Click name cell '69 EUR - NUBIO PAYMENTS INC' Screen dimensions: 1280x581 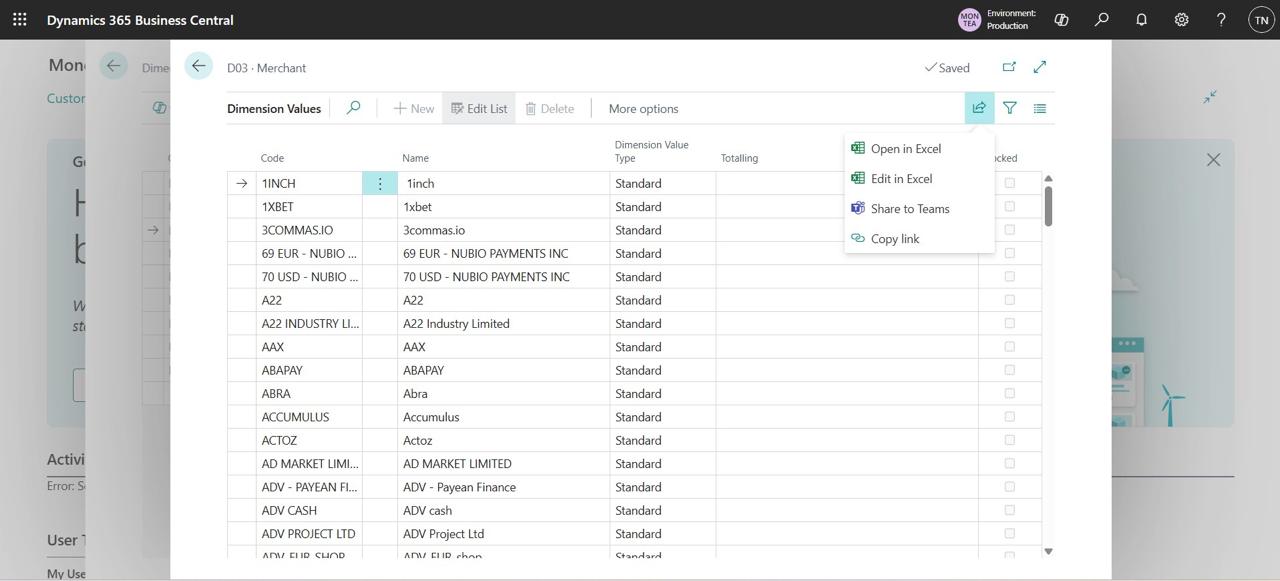(x=504, y=253)
